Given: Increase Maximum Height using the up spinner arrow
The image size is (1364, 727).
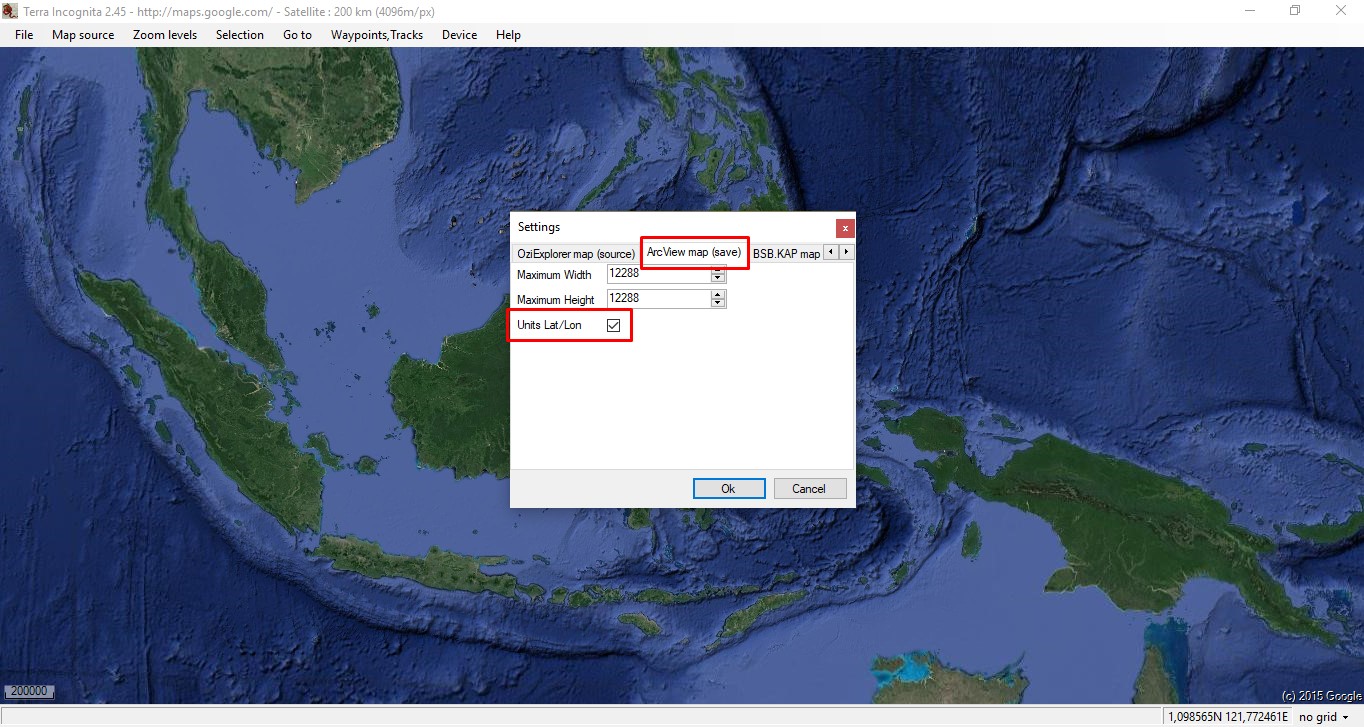Looking at the screenshot, I should tap(718, 295).
